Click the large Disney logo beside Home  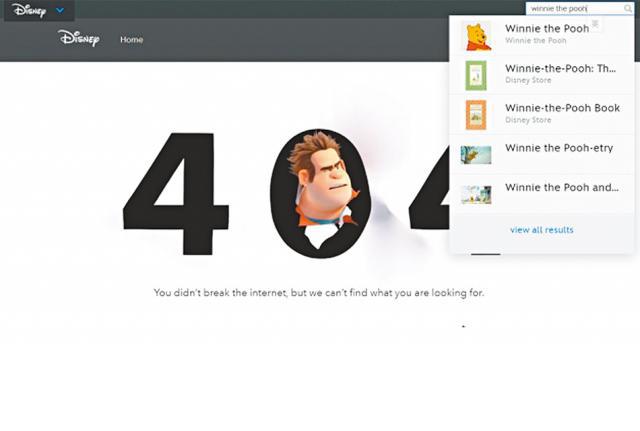[79, 38]
